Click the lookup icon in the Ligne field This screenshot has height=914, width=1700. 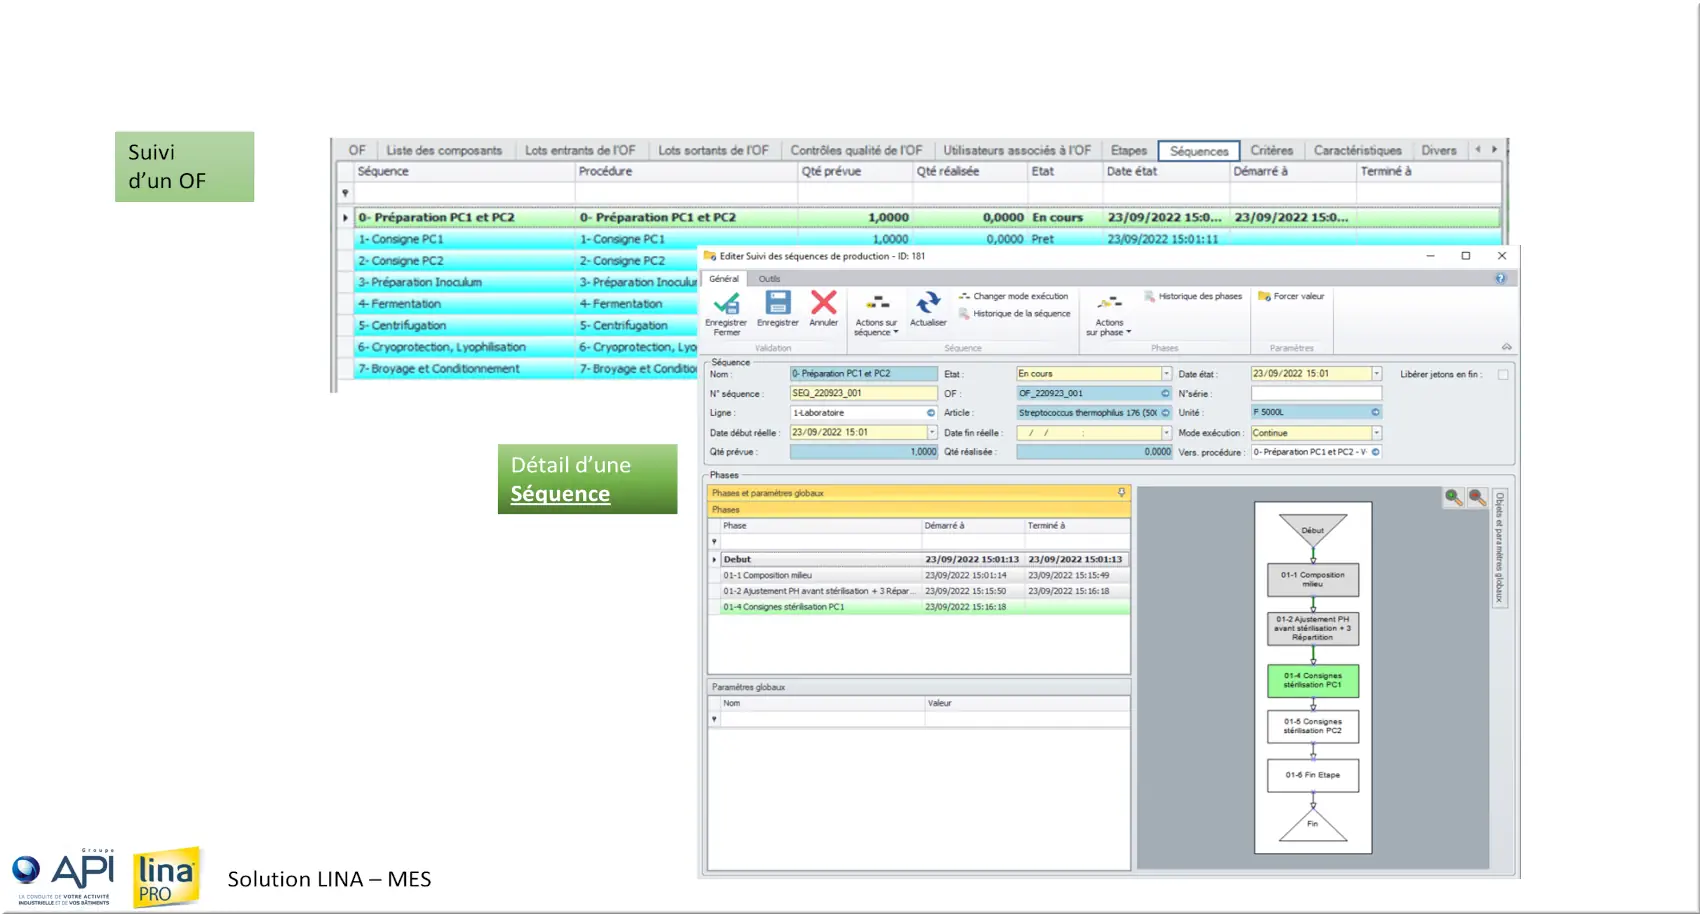[x=931, y=413]
